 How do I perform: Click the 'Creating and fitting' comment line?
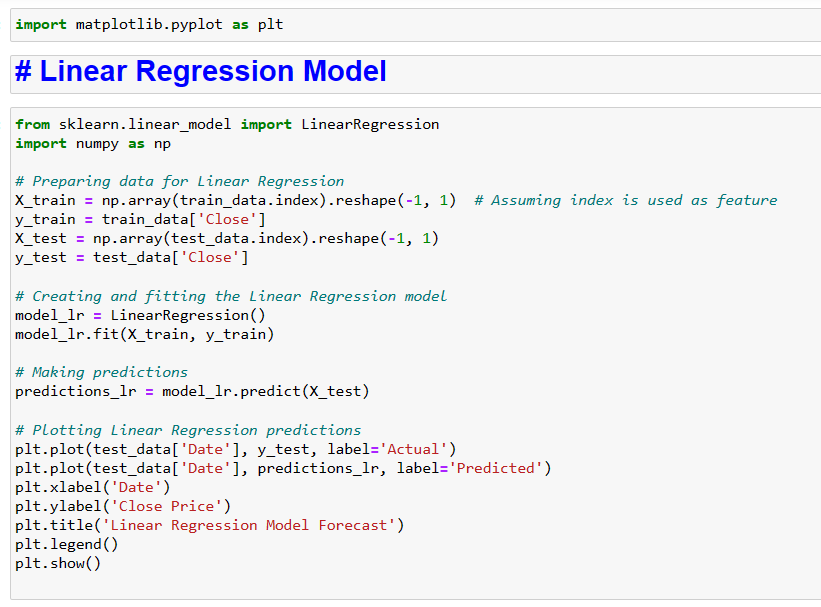[x=231, y=296]
